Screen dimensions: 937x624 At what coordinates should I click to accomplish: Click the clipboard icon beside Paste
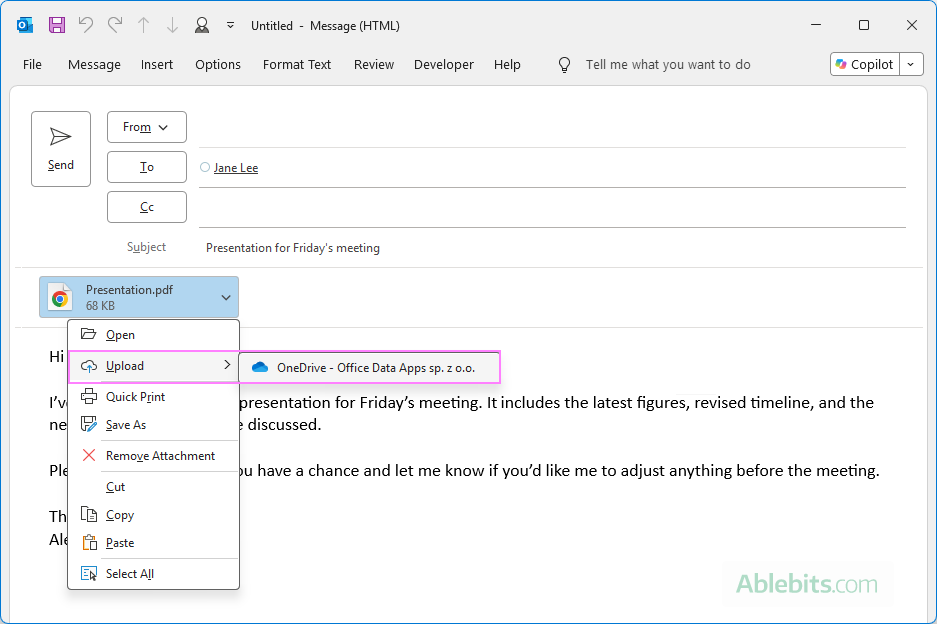tap(90, 542)
